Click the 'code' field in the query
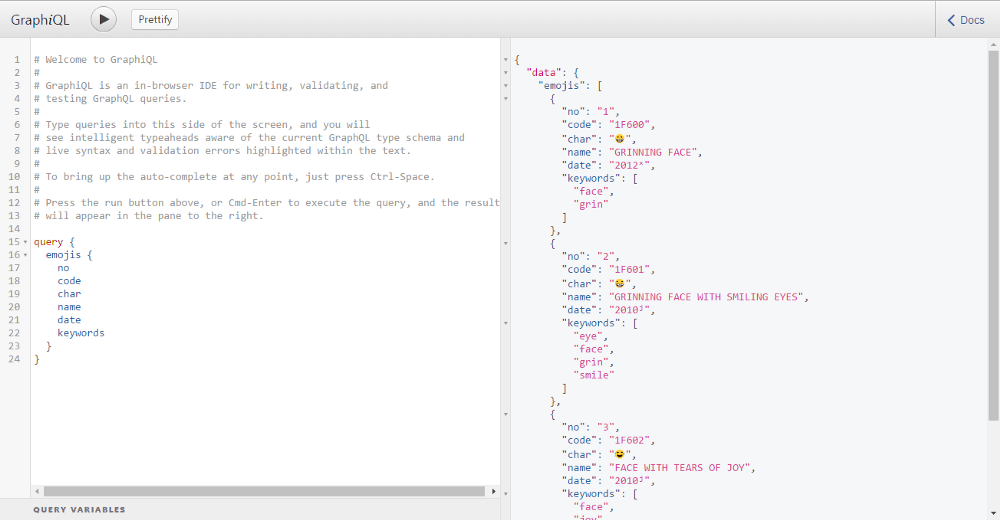This screenshot has height=520, width=1000. [69, 281]
